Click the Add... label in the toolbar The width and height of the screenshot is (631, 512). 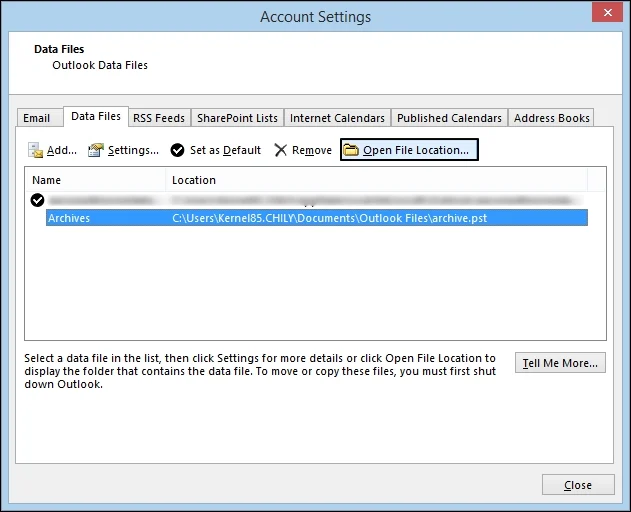(62, 150)
